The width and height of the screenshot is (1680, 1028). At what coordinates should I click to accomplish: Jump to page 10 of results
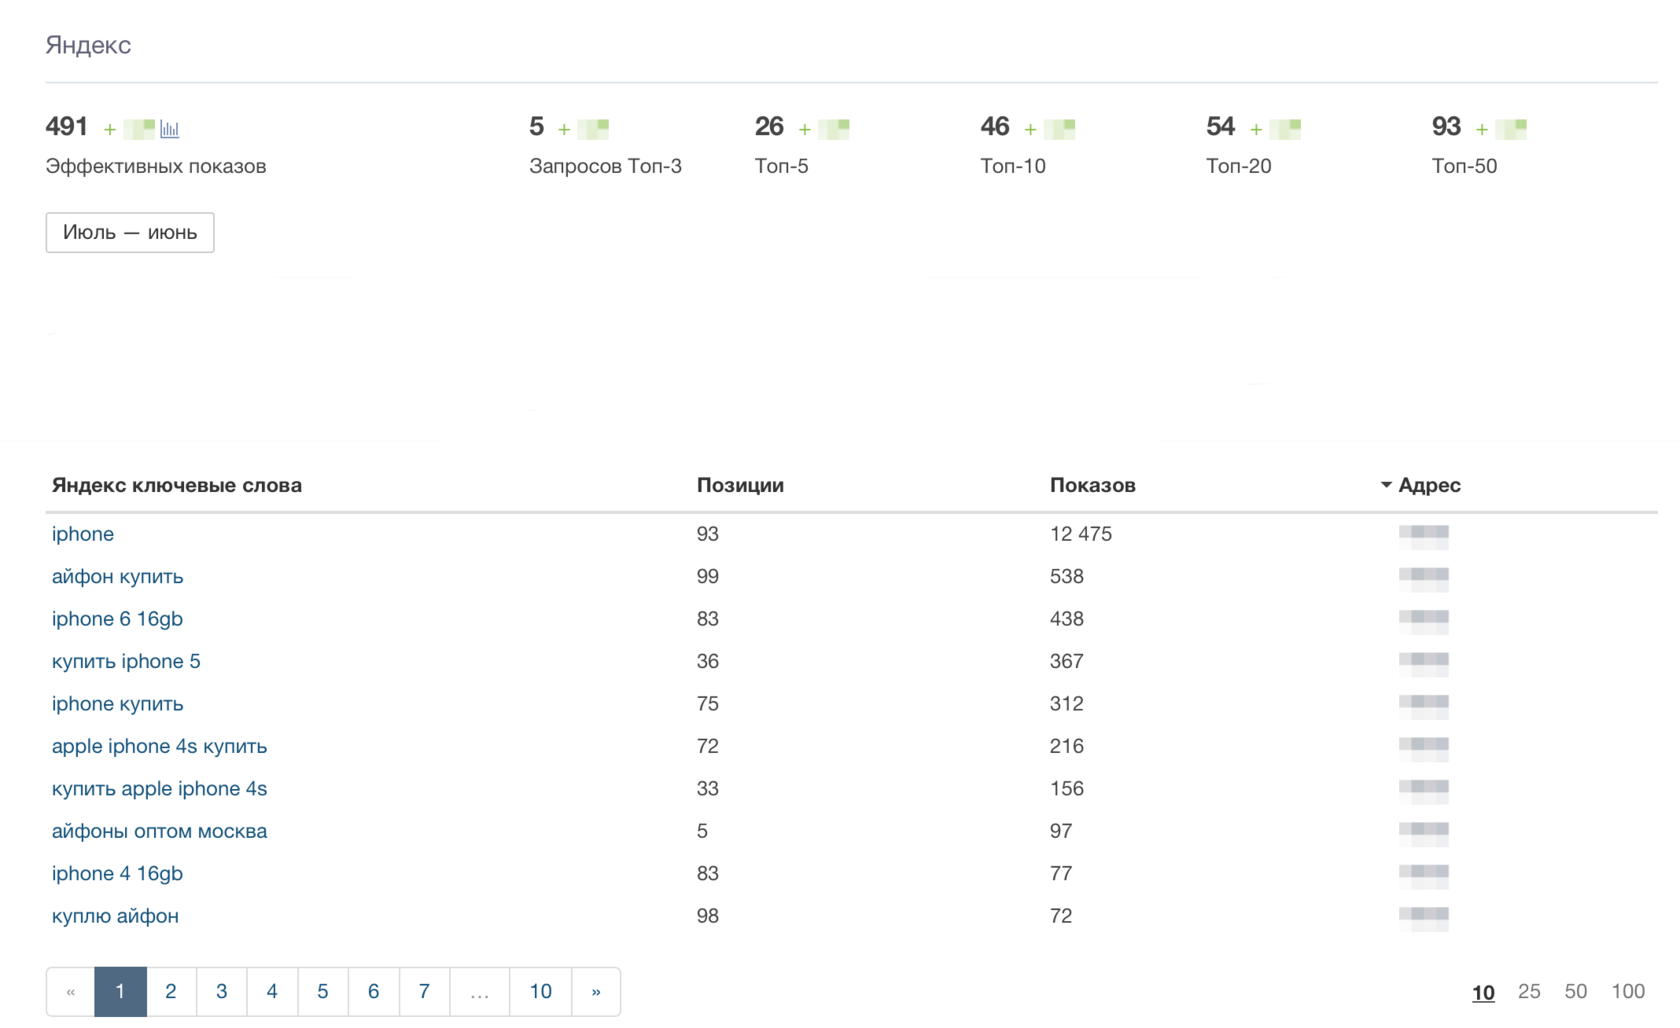pyautogui.click(x=540, y=992)
